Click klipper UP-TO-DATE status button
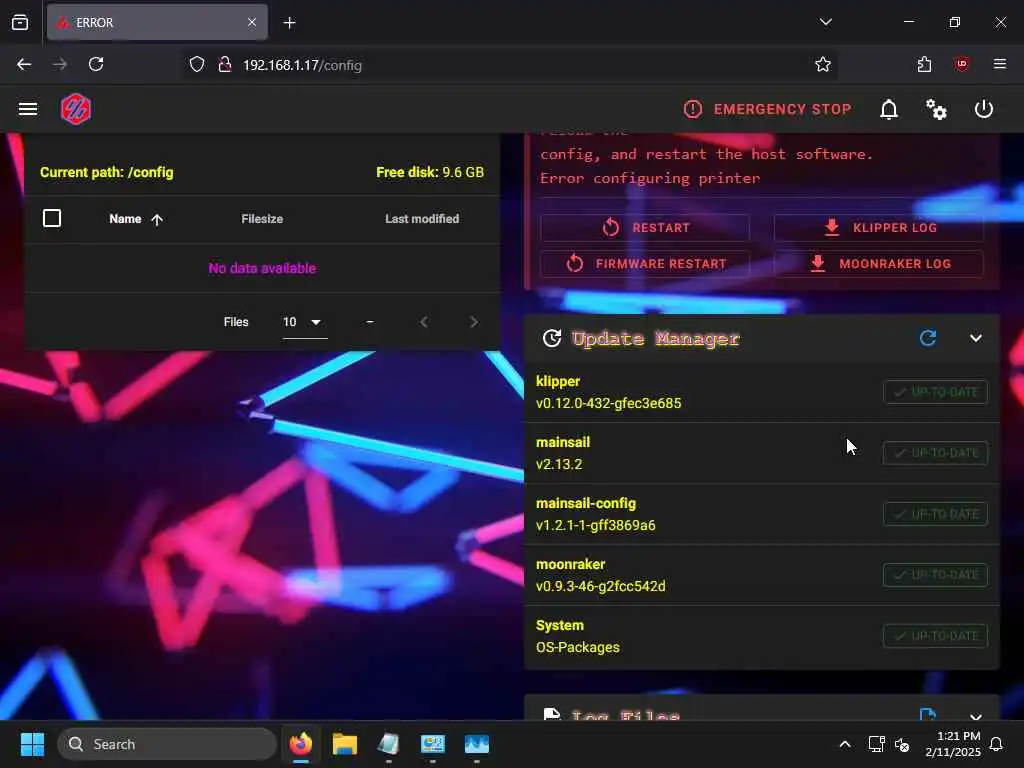This screenshot has height=768, width=1024. pos(935,392)
